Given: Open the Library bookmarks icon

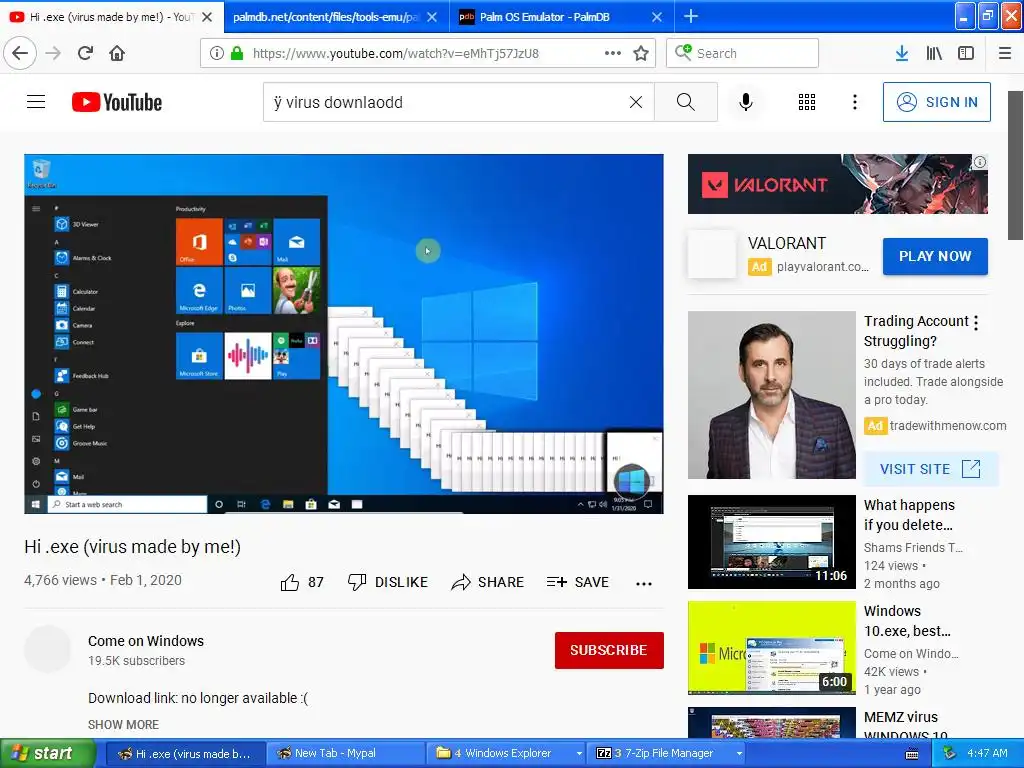Looking at the screenshot, I should point(934,53).
